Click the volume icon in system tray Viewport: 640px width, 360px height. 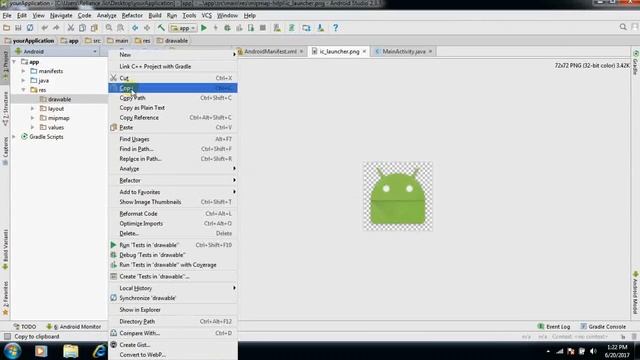(x=593, y=351)
